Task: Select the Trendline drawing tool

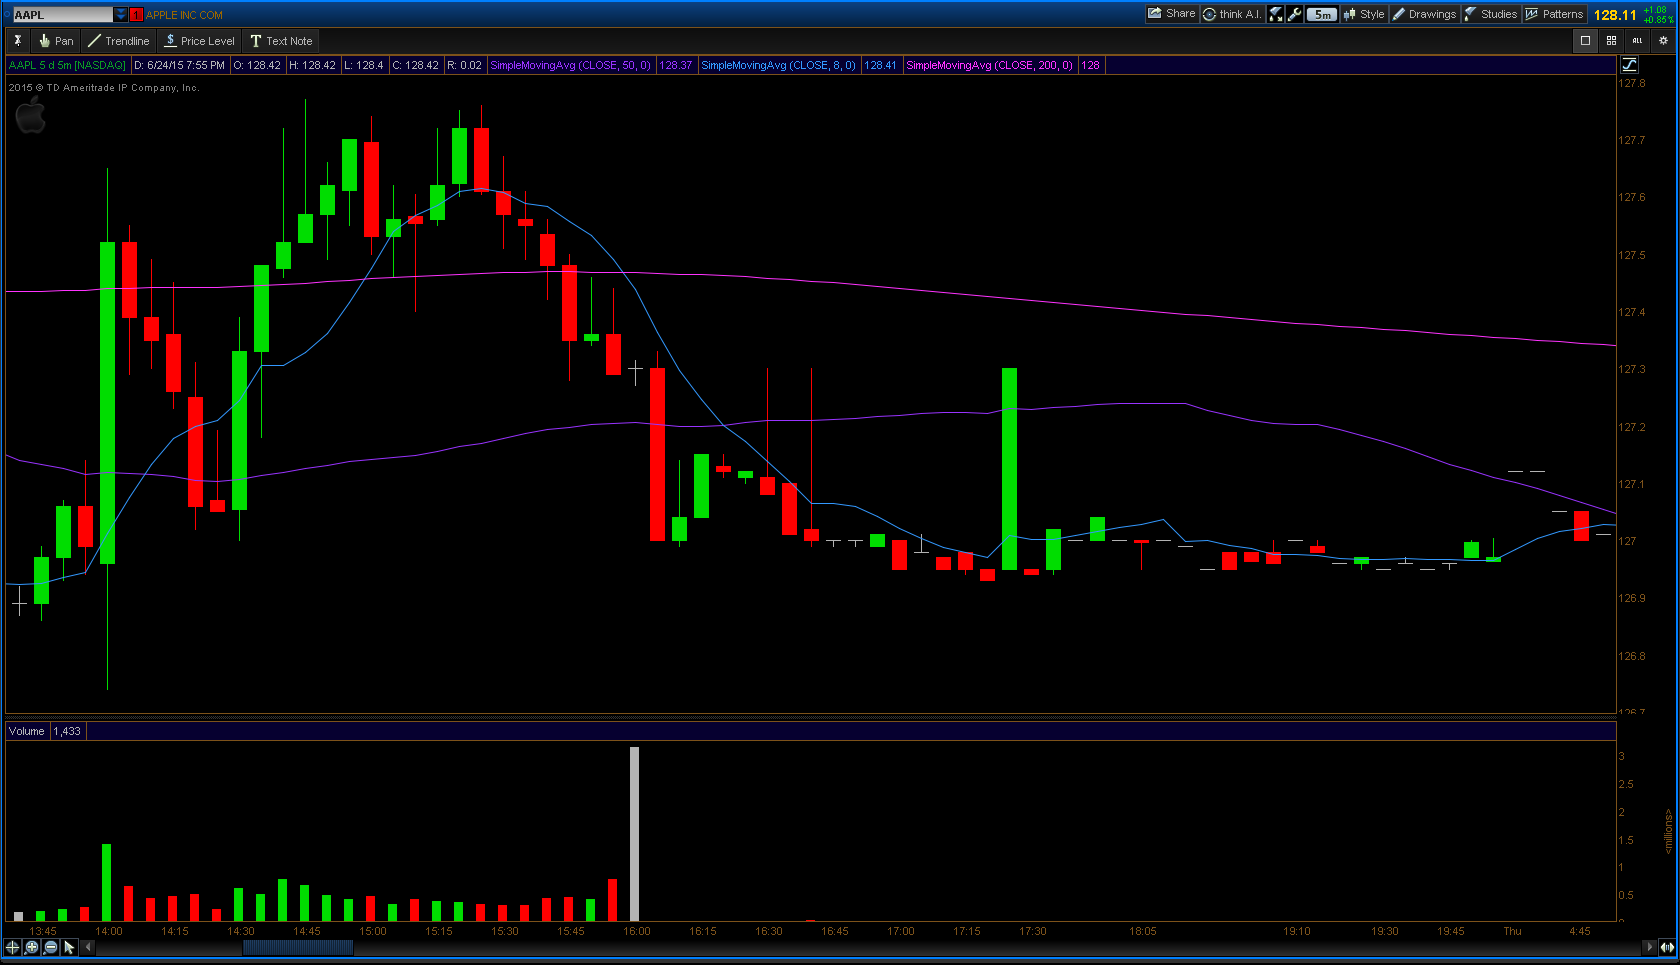Action: click(118, 41)
